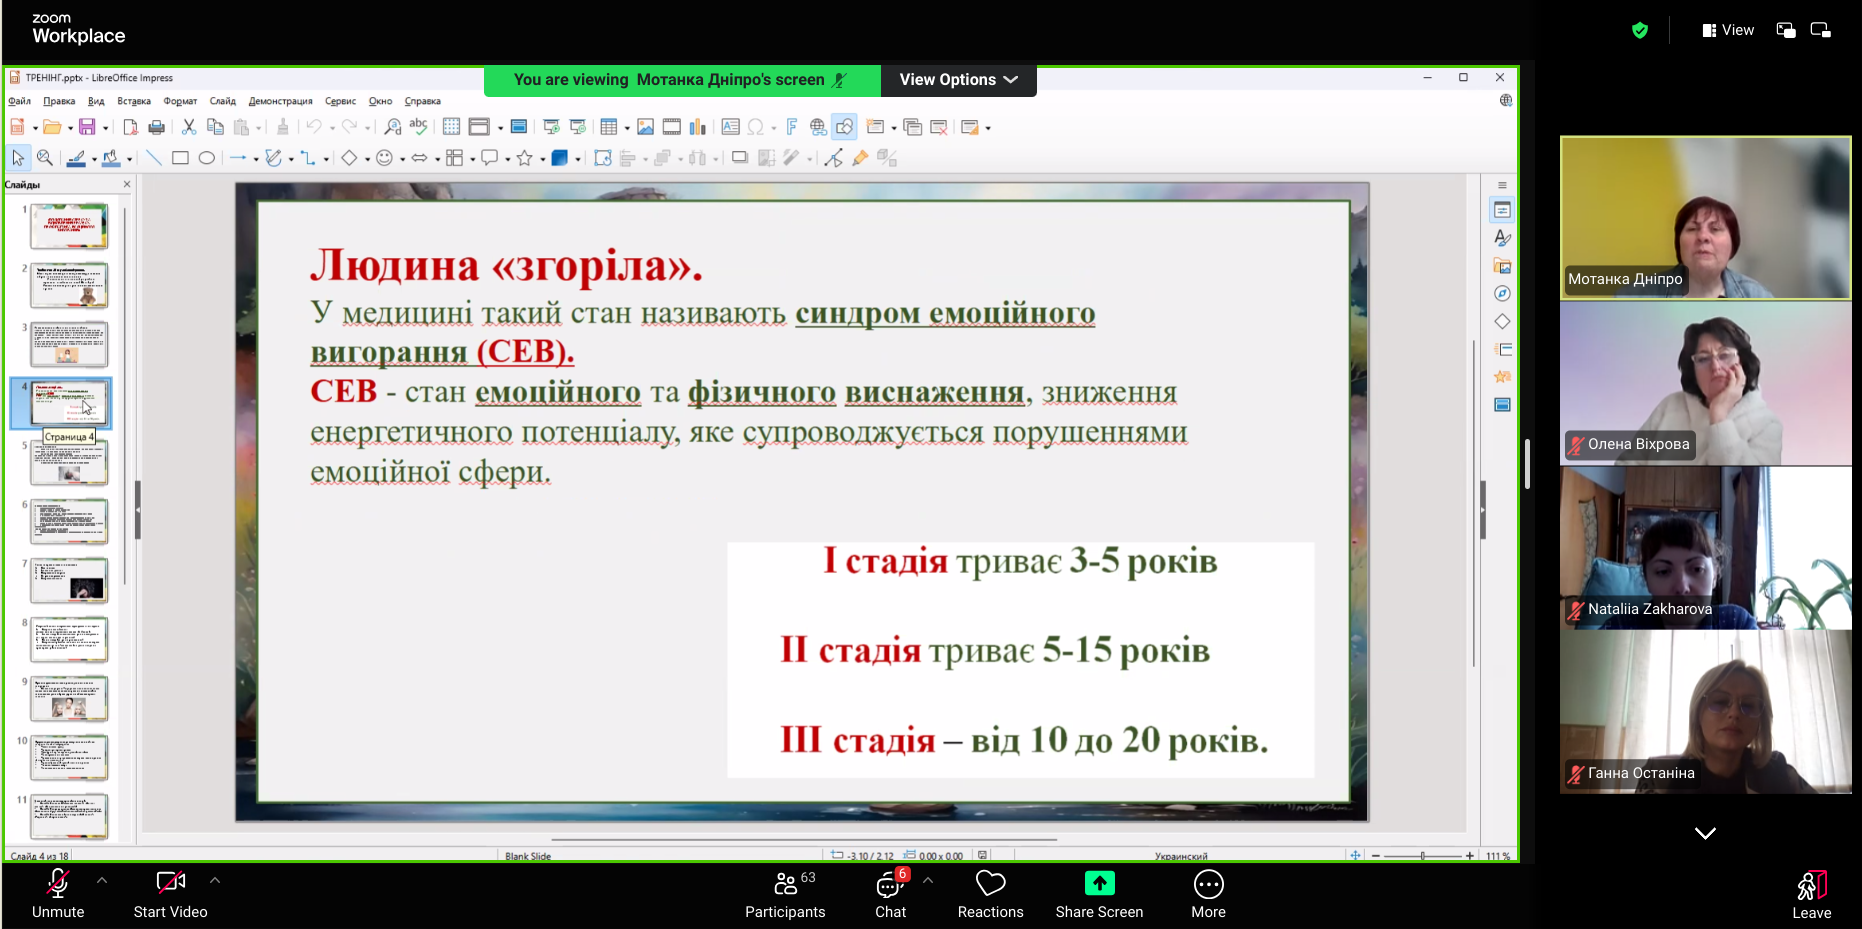
Task: Select Мотанка Дніпро's video tile
Action: coord(1705,217)
